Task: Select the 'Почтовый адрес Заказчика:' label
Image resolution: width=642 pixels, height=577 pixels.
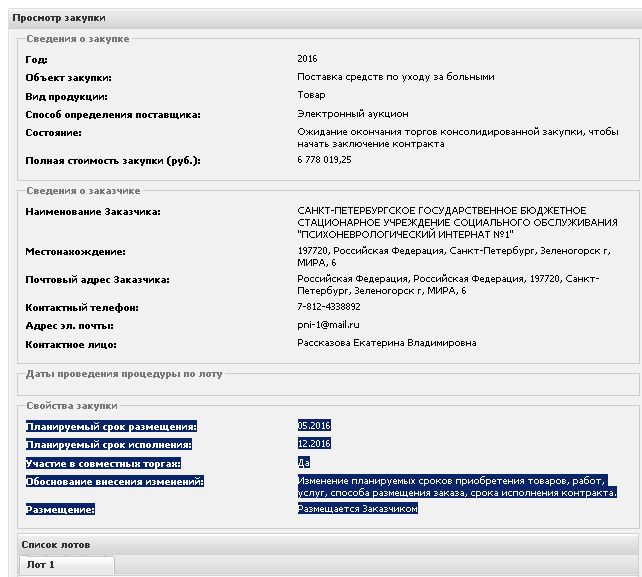Action: click(97, 280)
